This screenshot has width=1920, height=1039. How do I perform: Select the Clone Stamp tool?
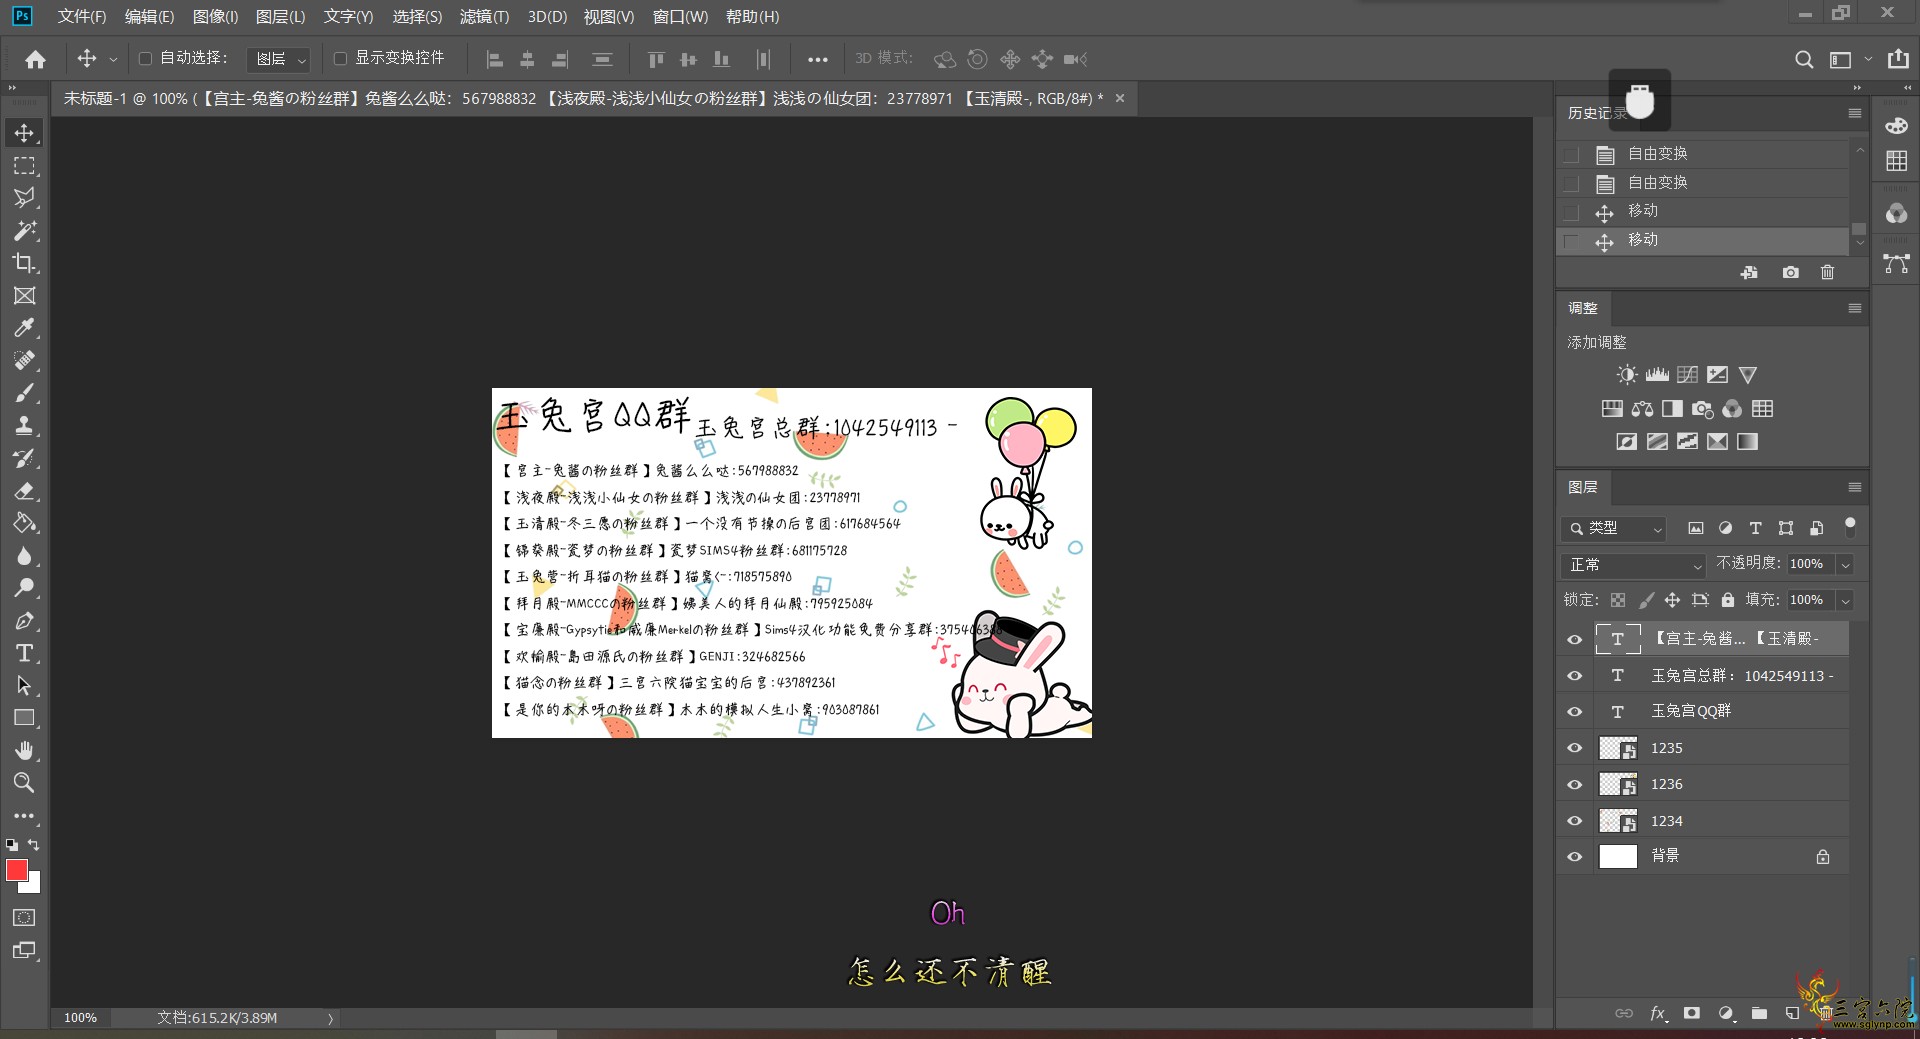point(24,425)
